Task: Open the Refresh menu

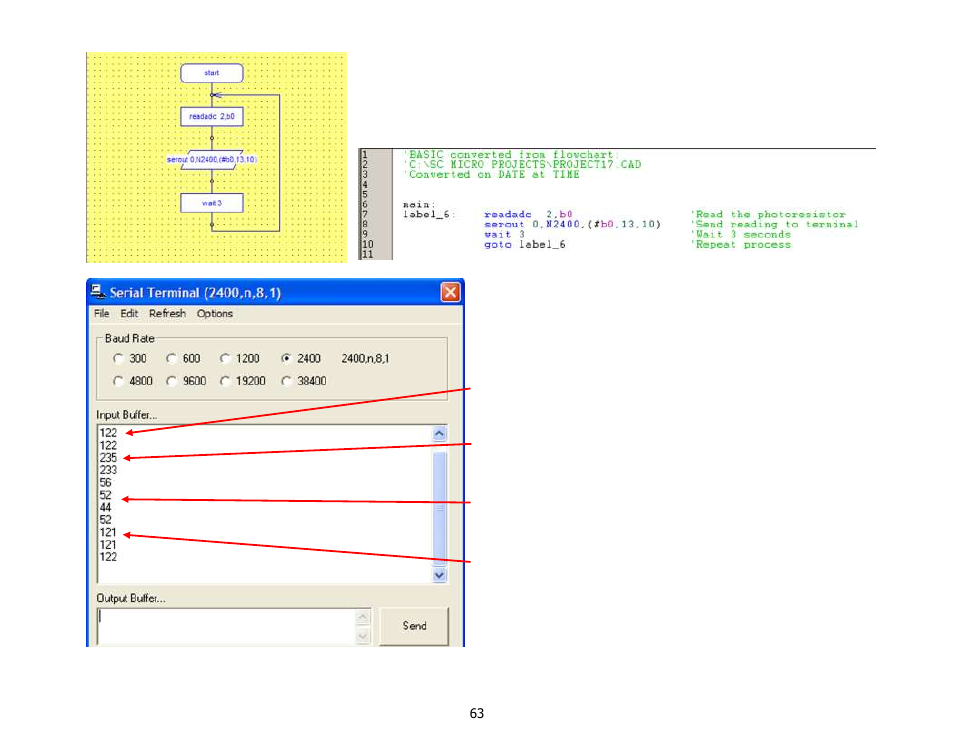Action: click(x=167, y=313)
